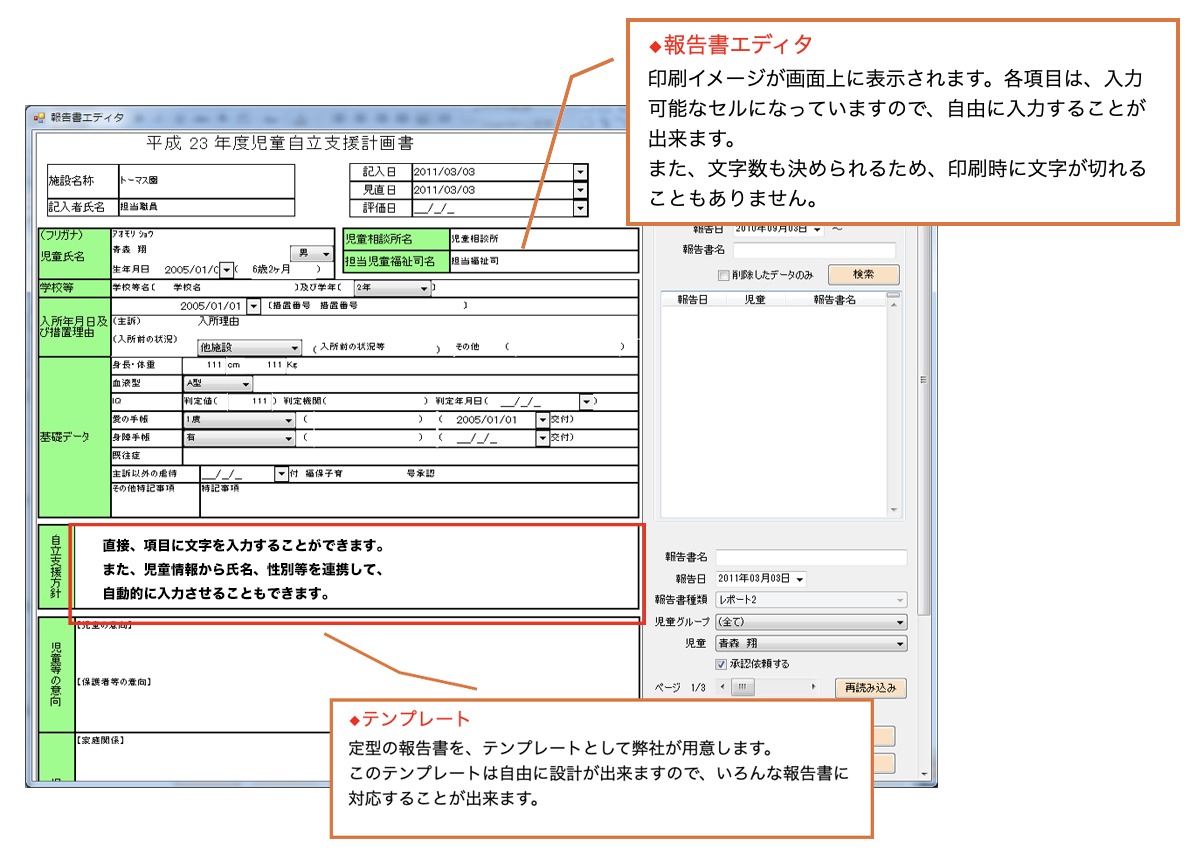1197x856 pixels.
Task: Click the その他 parenthesis field
Action: [565, 347]
